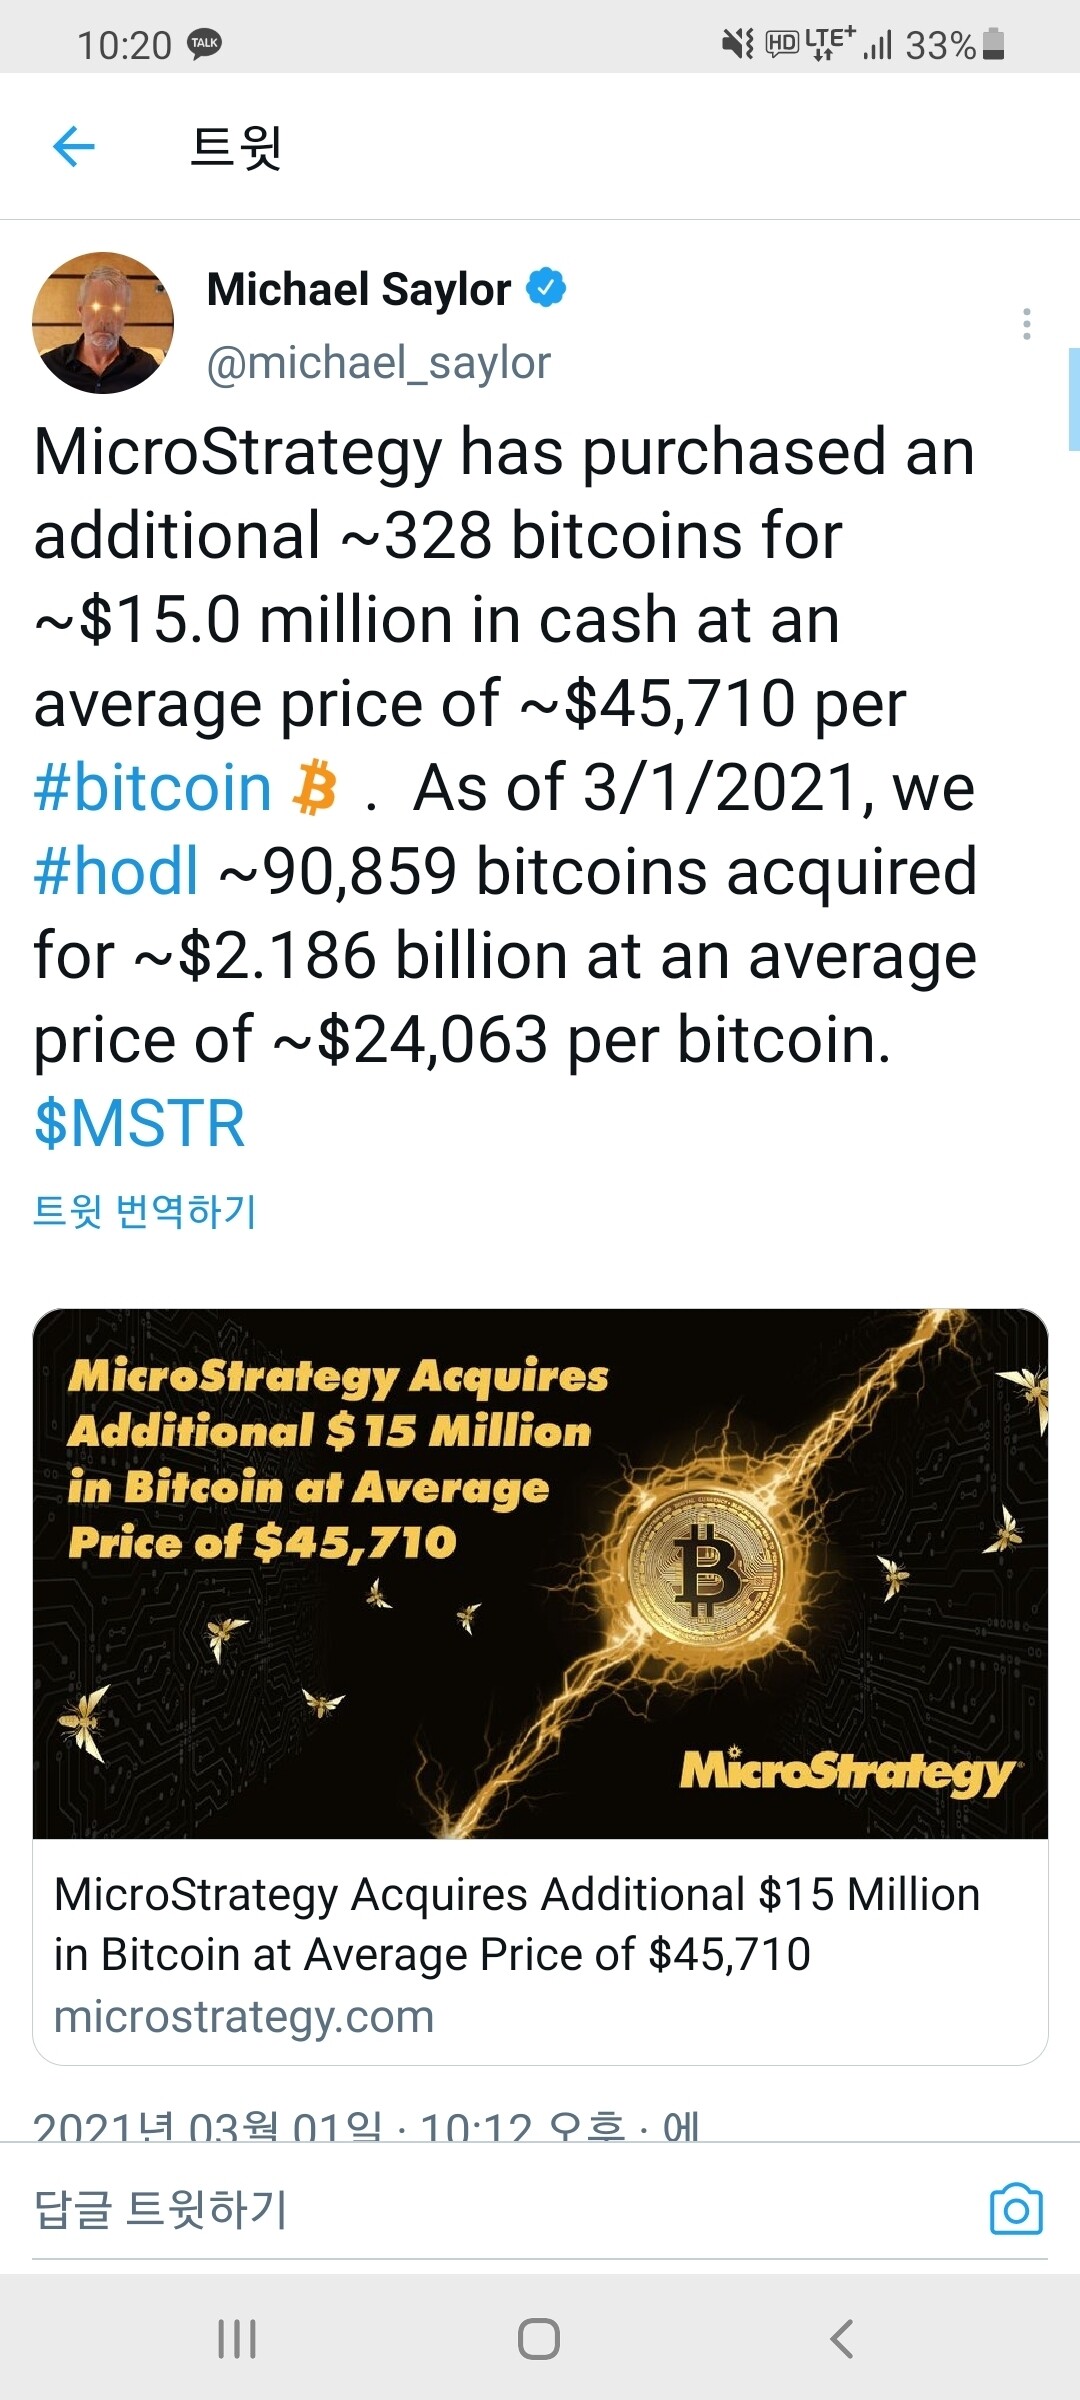Open the $MSTR cashtag
This screenshot has width=1080, height=2400.
point(139,1124)
